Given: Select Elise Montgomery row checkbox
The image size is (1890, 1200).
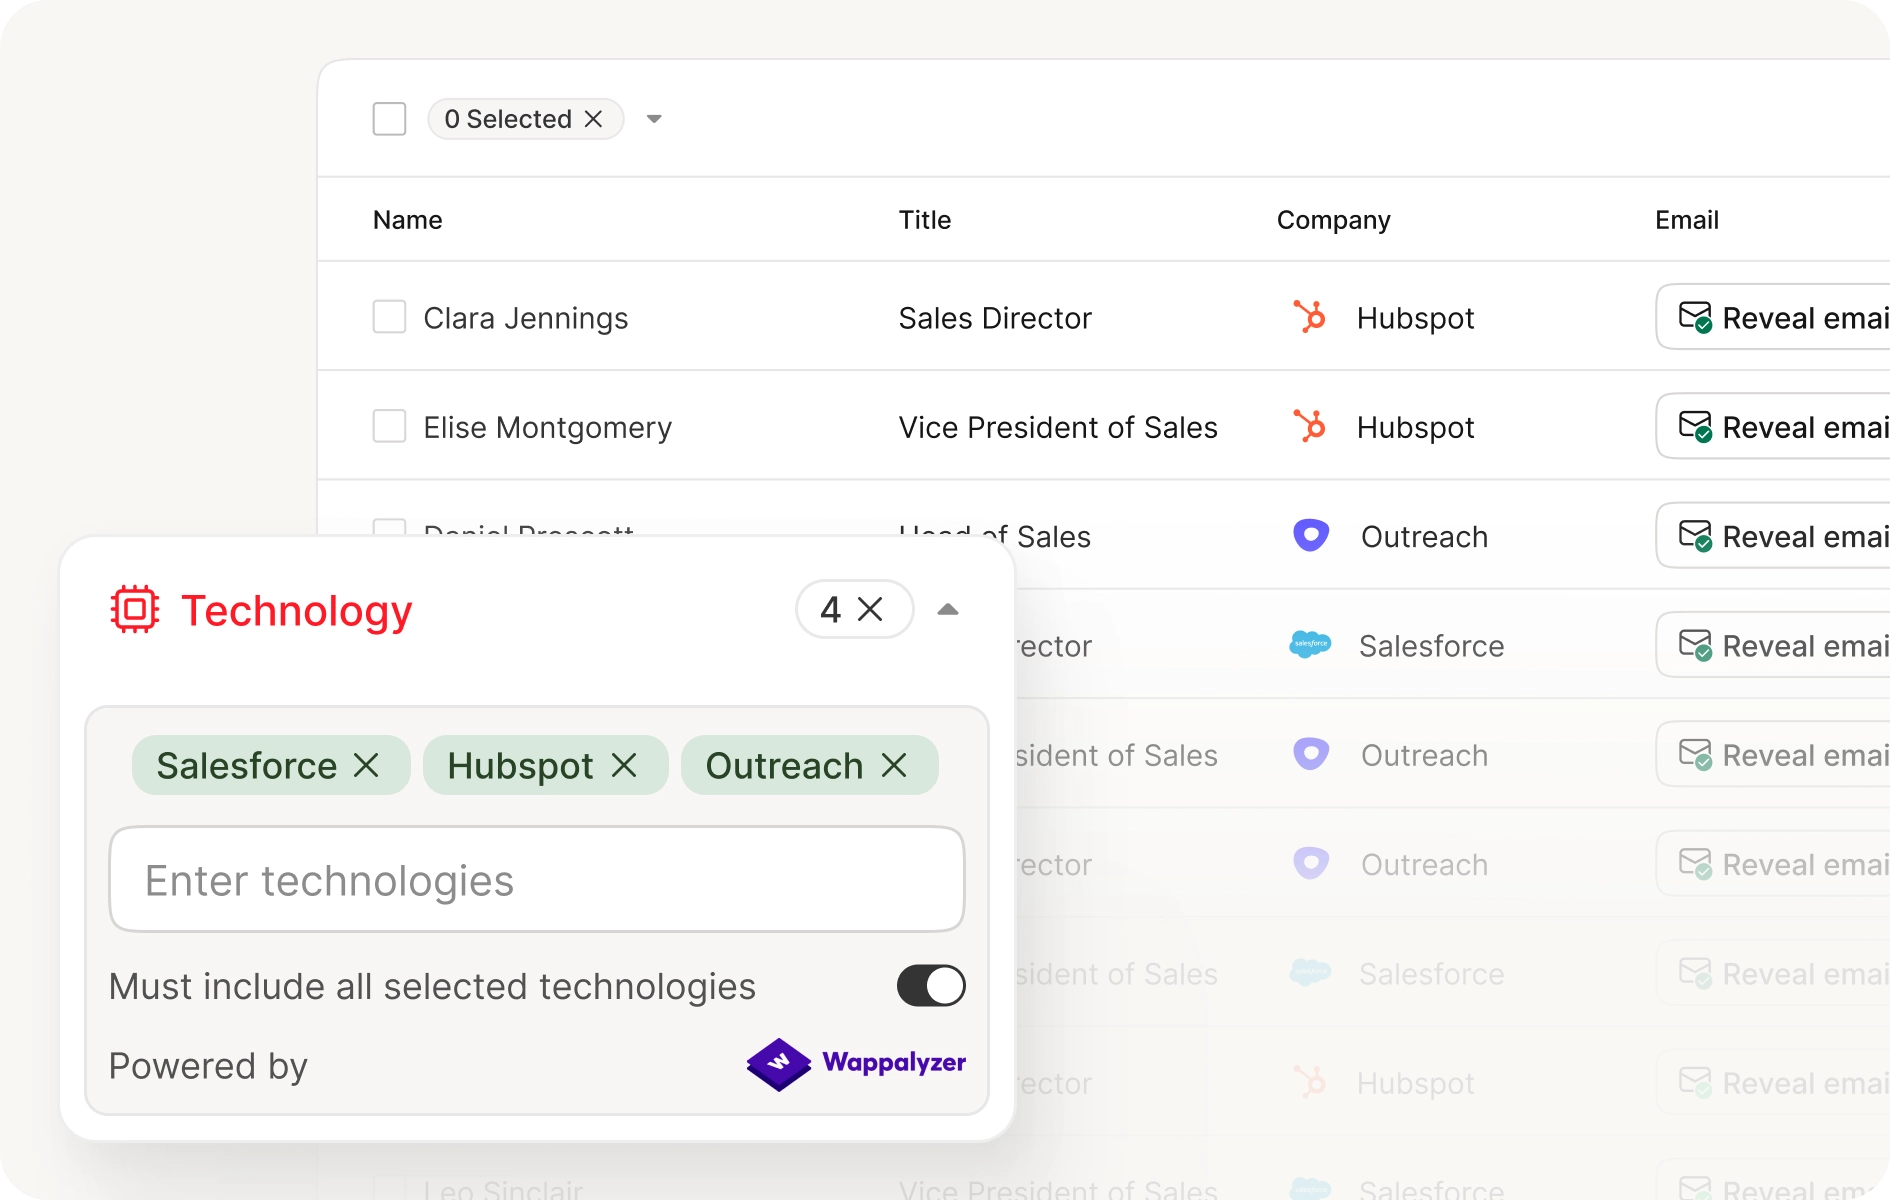Looking at the screenshot, I should (x=389, y=426).
